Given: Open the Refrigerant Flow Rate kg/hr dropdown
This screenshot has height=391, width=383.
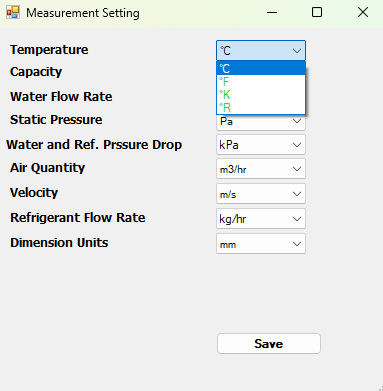Looking at the screenshot, I should [x=261, y=219].
